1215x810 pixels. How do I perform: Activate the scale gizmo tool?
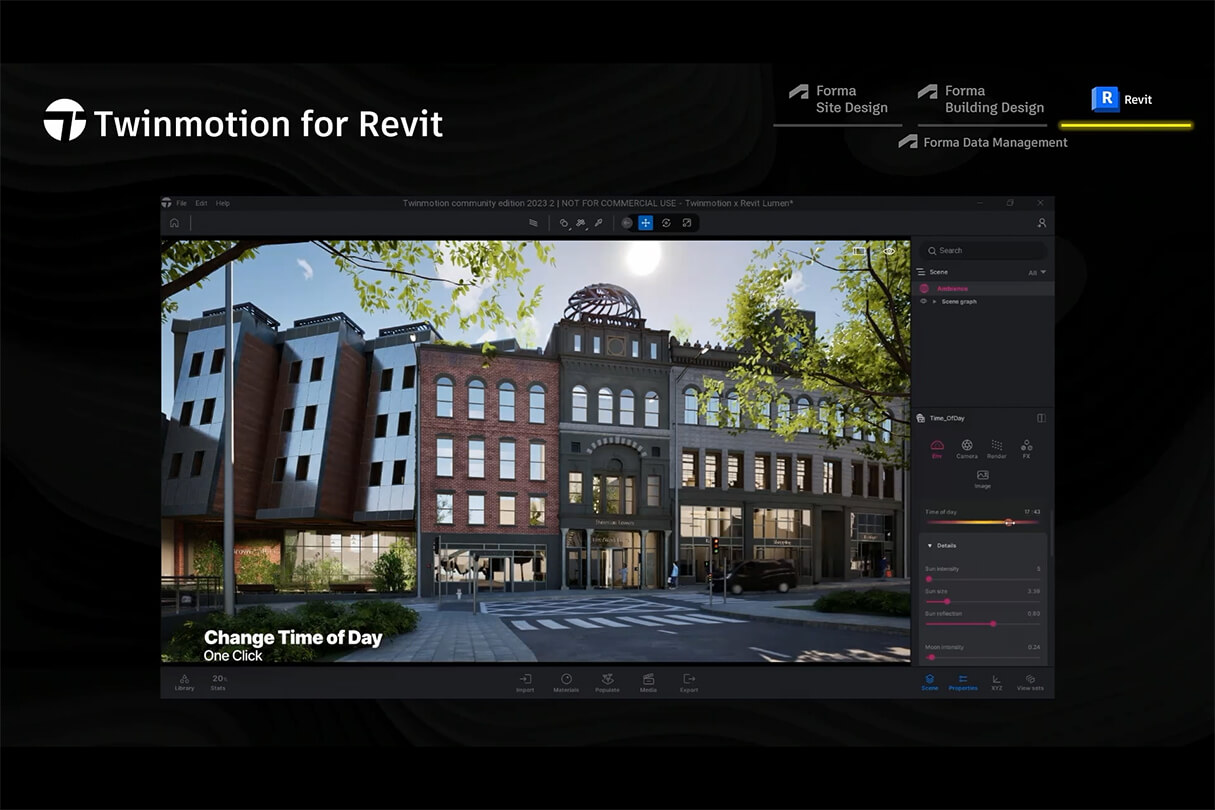[686, 223]
